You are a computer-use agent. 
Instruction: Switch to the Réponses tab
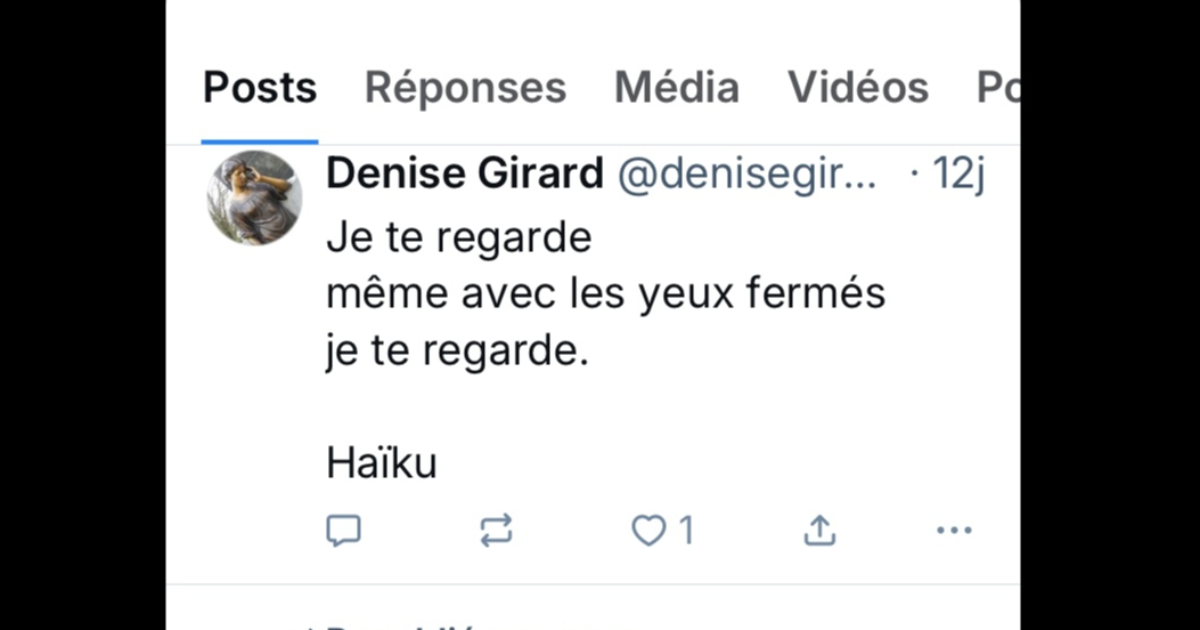[x=465, y=88]
